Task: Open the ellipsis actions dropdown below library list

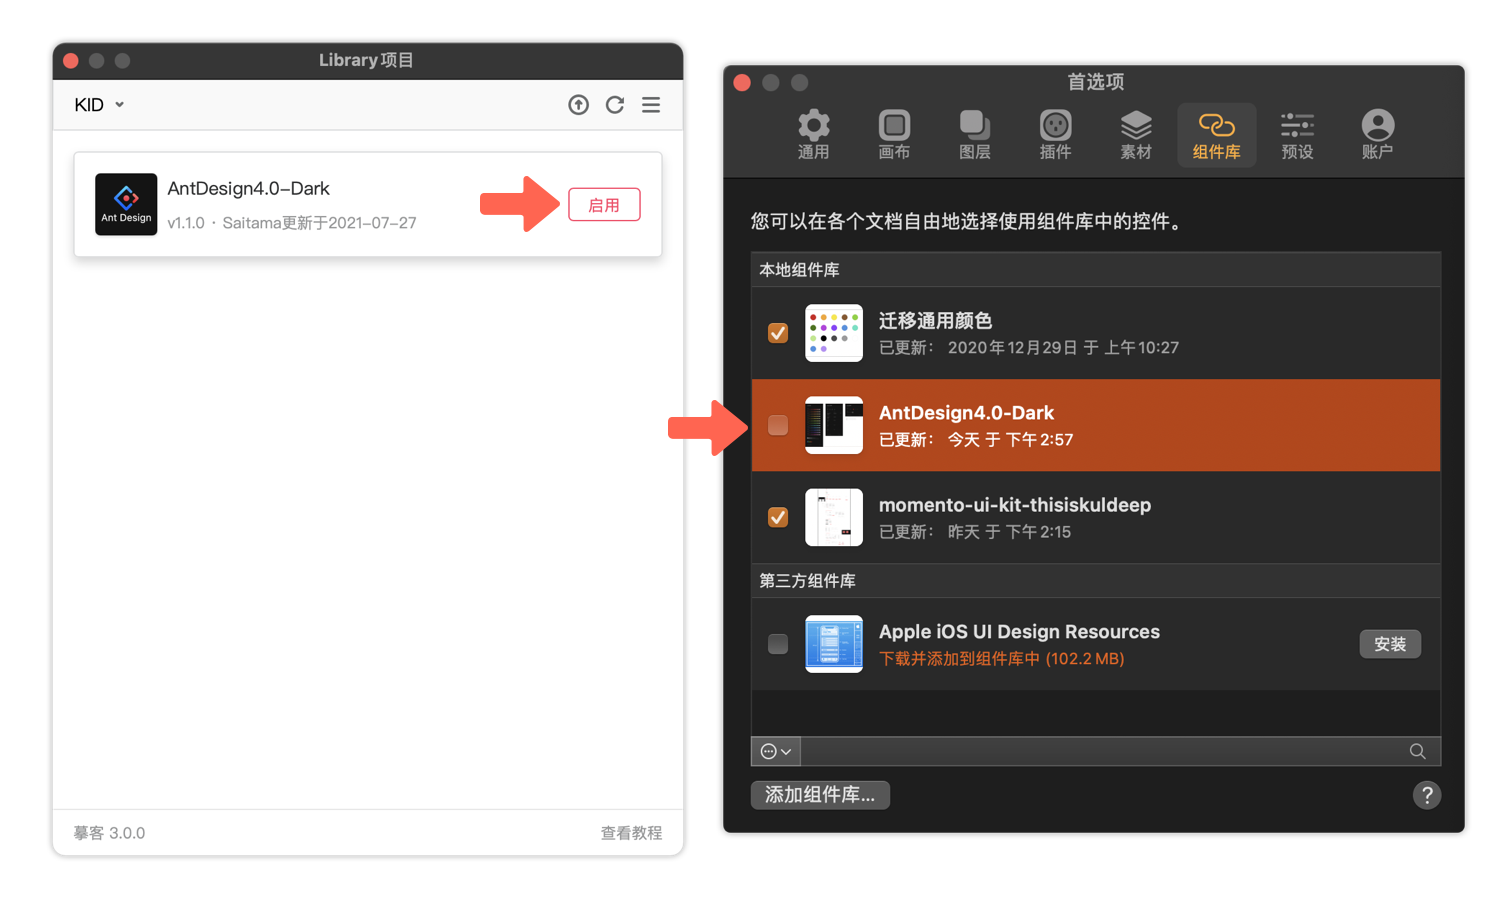Action: pyautogui.click(x=776, y=751)
